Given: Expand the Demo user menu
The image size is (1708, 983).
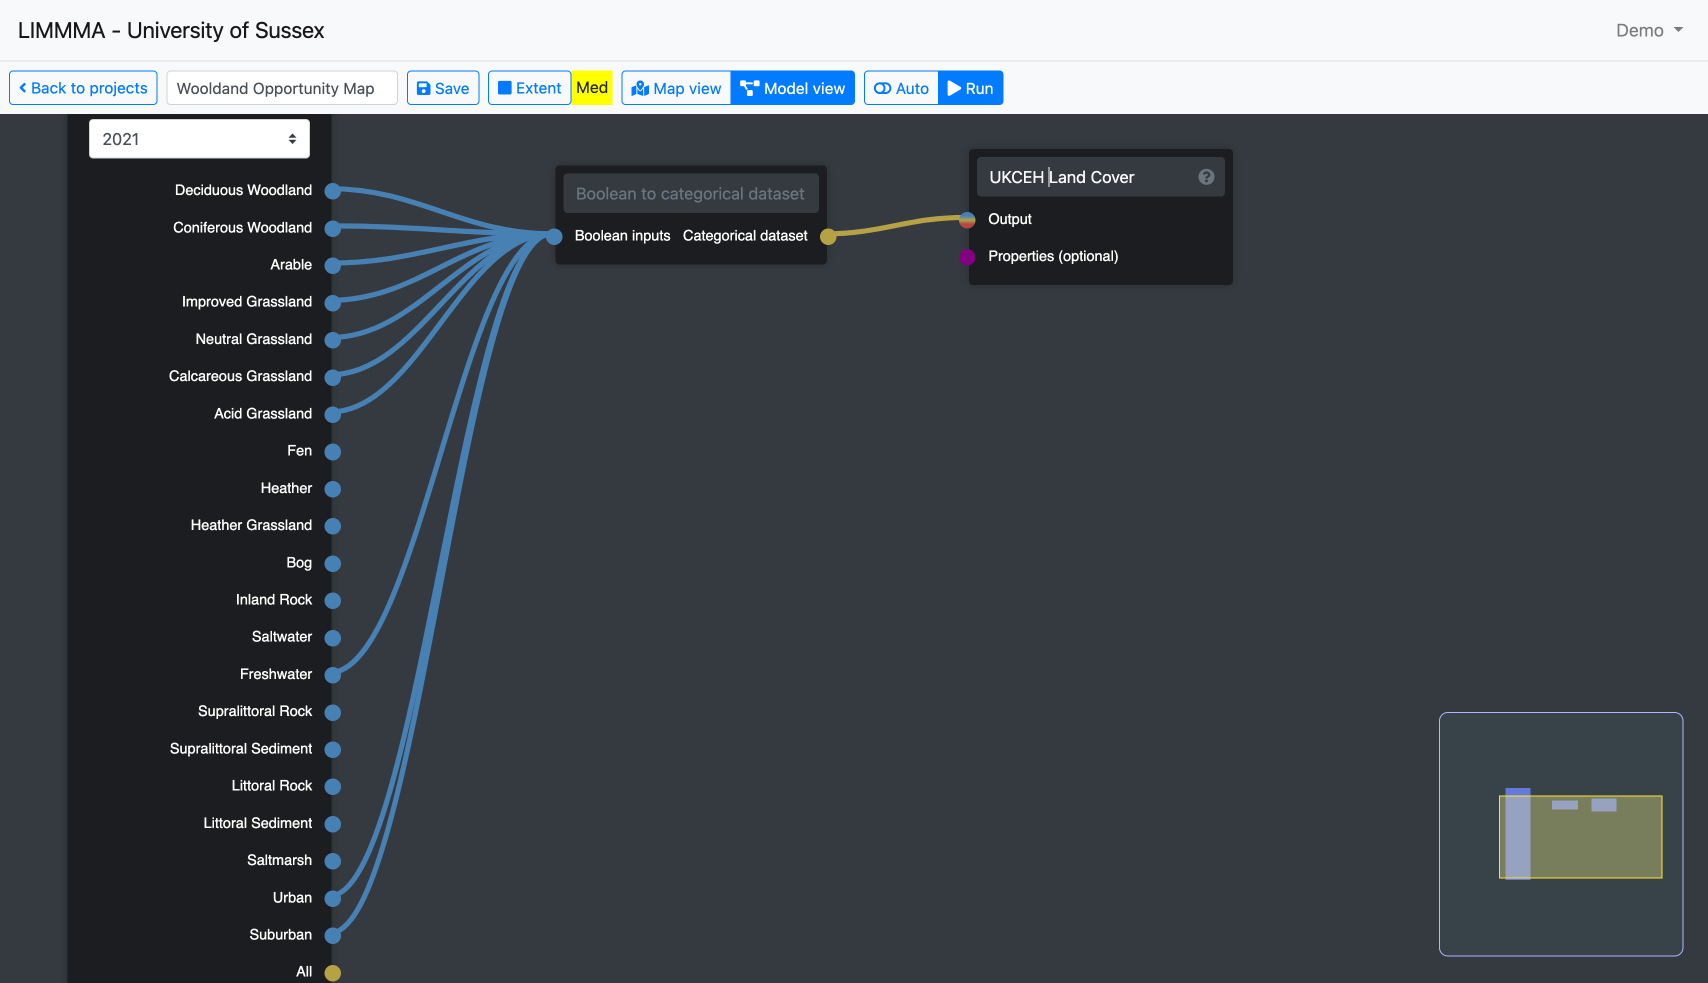Looking at the screenshot, I should (1649, 30).
